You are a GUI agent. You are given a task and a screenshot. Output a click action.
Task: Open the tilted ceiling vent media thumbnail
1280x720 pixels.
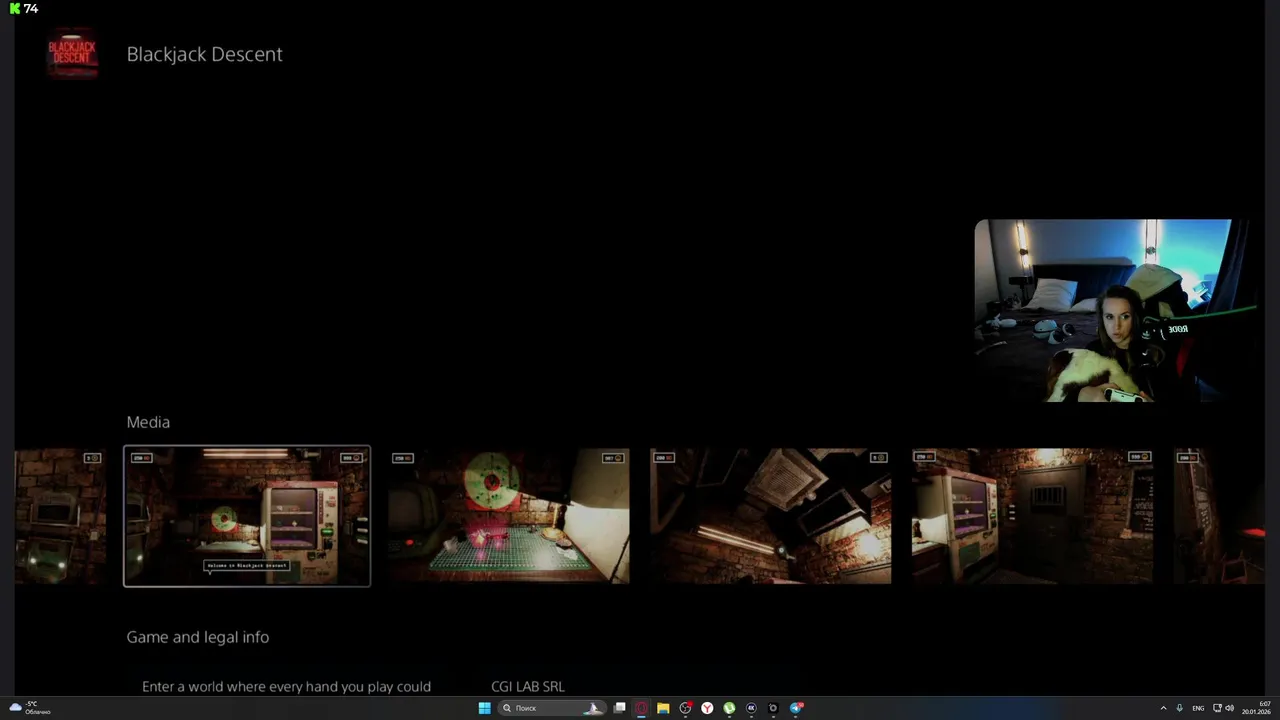(x=770, y=516)
